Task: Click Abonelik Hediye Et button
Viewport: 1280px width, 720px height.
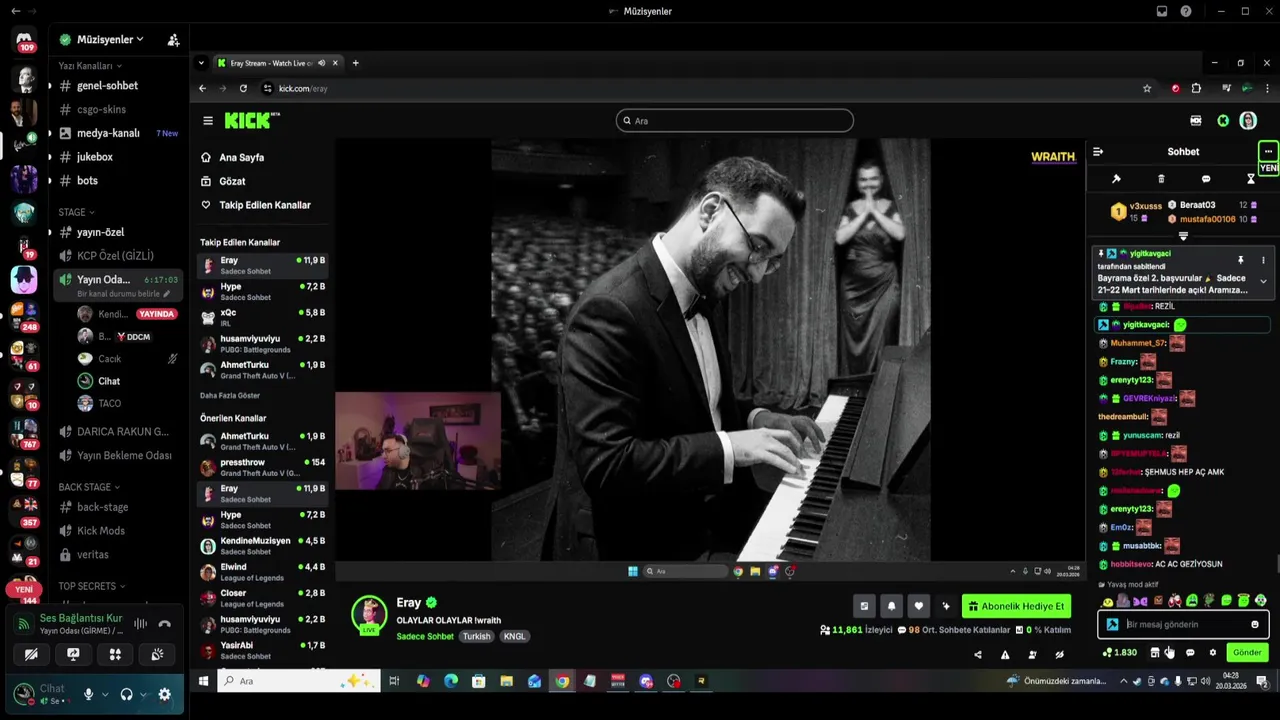Action: [x=1016, y=606]
